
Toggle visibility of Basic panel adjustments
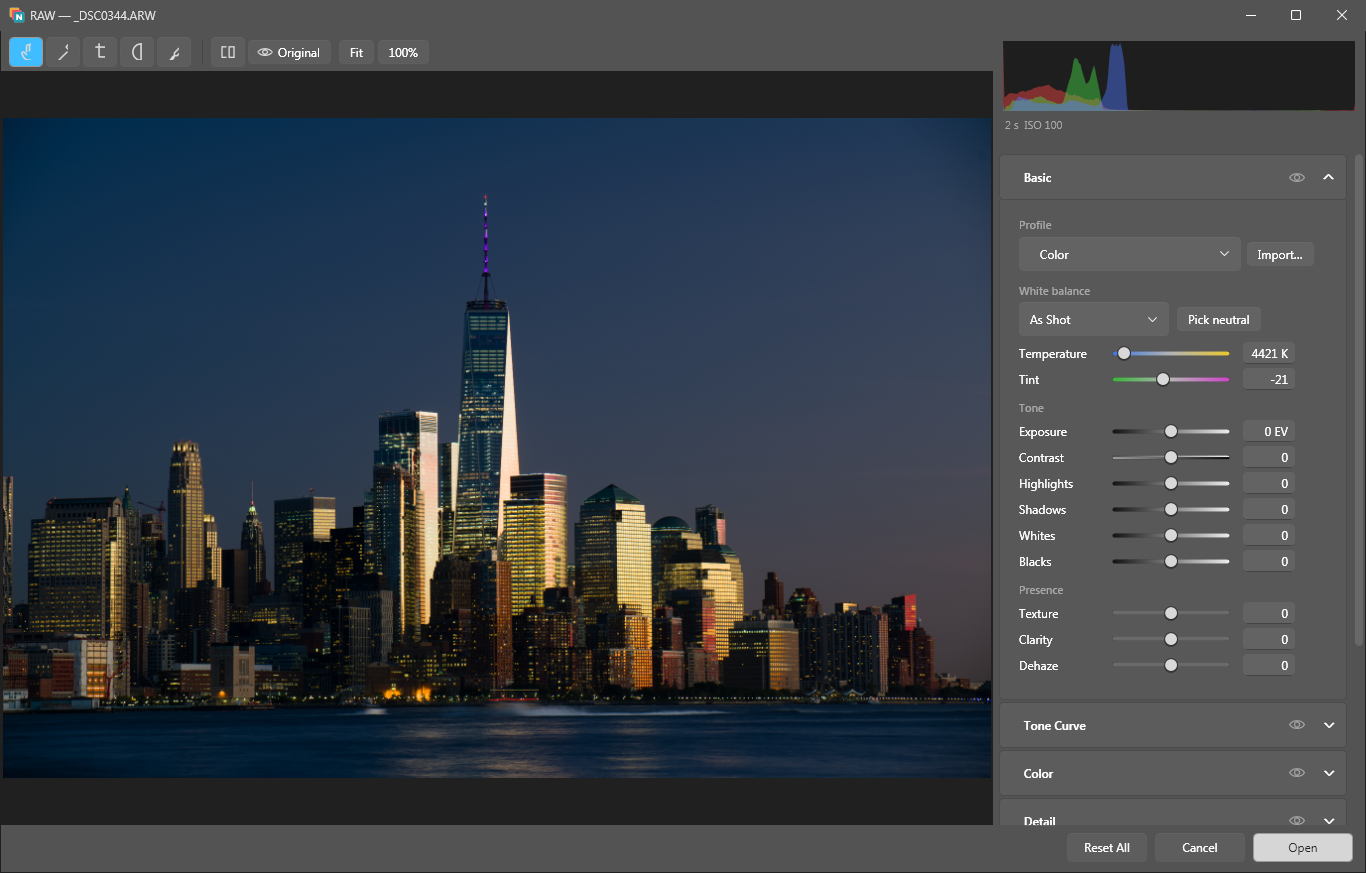pos(1297,177)
